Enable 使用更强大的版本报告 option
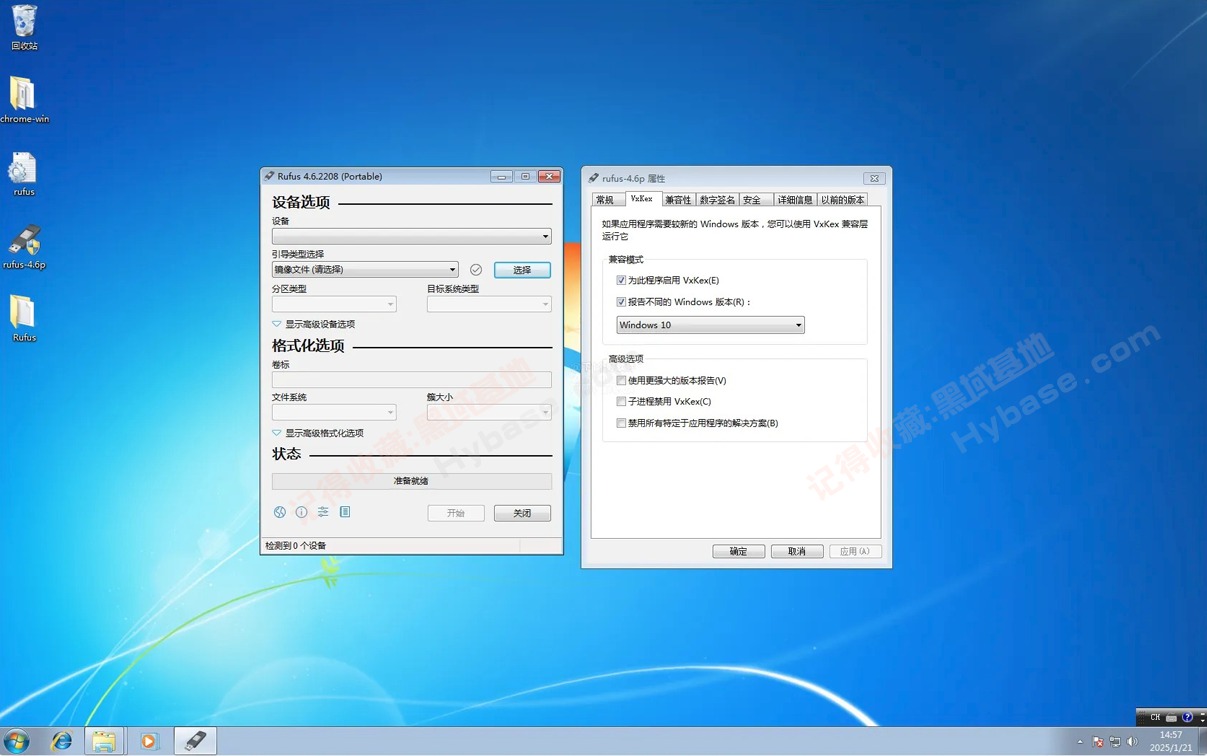The height and width of the screenshot is (756, 1207). coord(621,380)
